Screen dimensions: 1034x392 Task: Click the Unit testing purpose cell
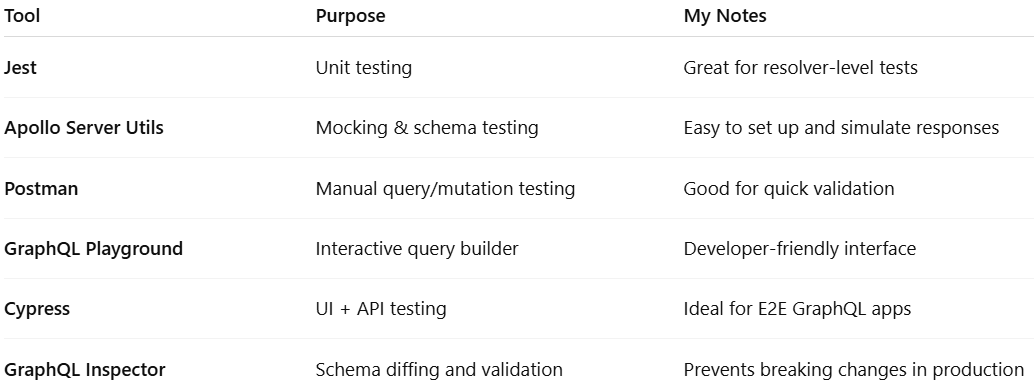click(x=363, y=67)
